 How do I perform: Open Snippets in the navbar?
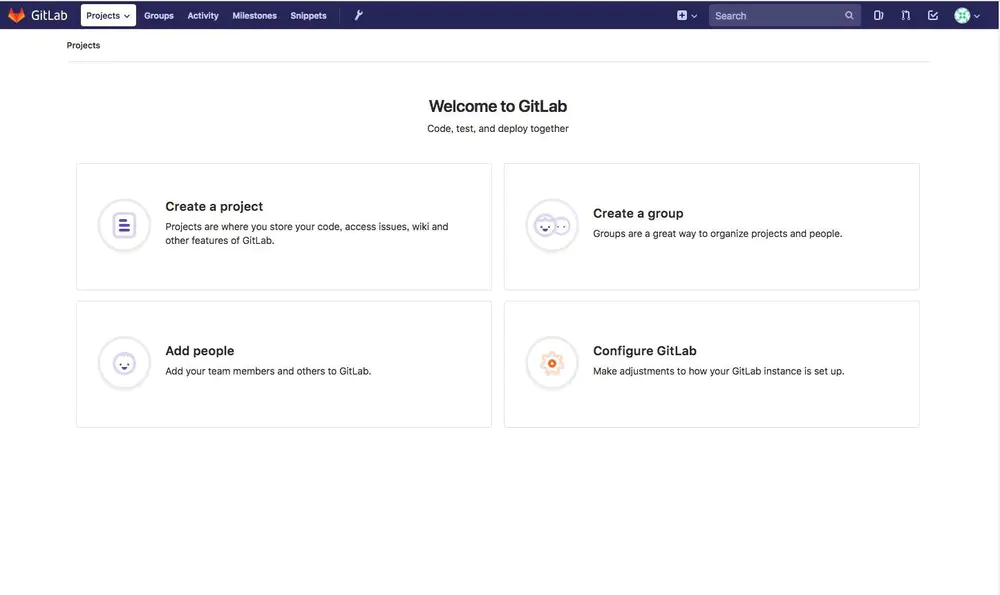(x=308, y=15)
